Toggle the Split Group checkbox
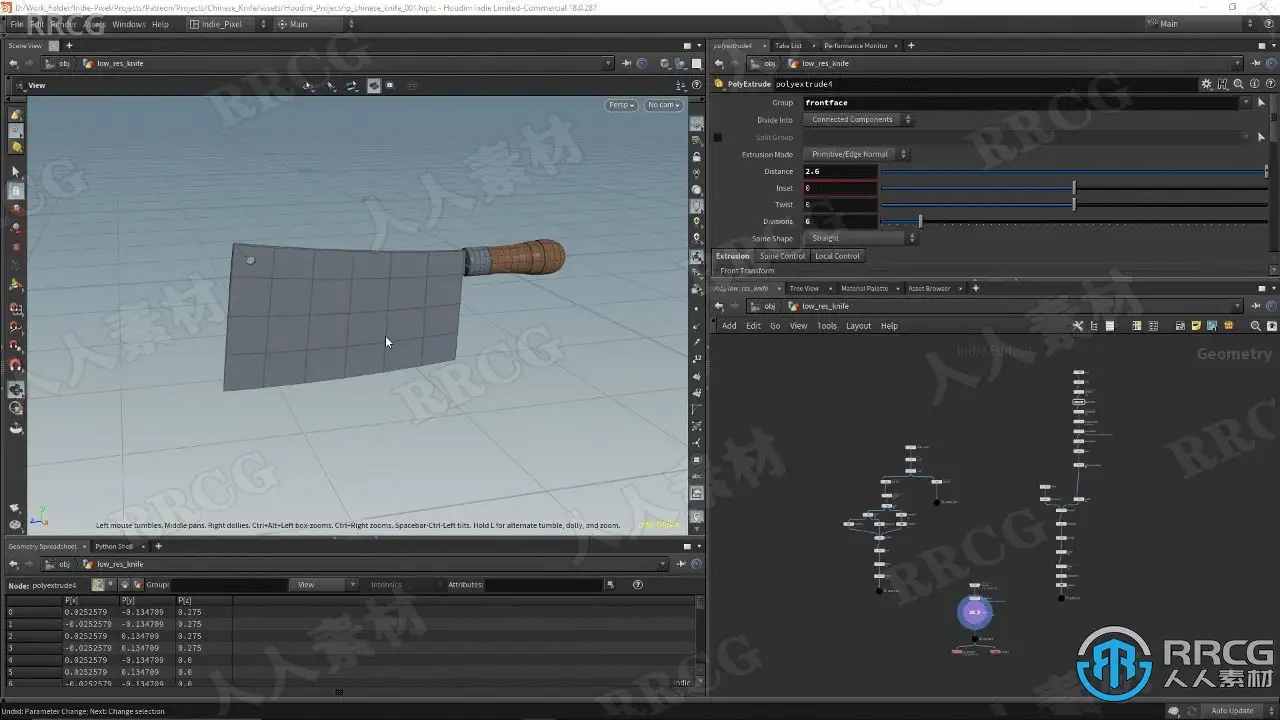Screen dimensions: 1280x720 point(717,137)
